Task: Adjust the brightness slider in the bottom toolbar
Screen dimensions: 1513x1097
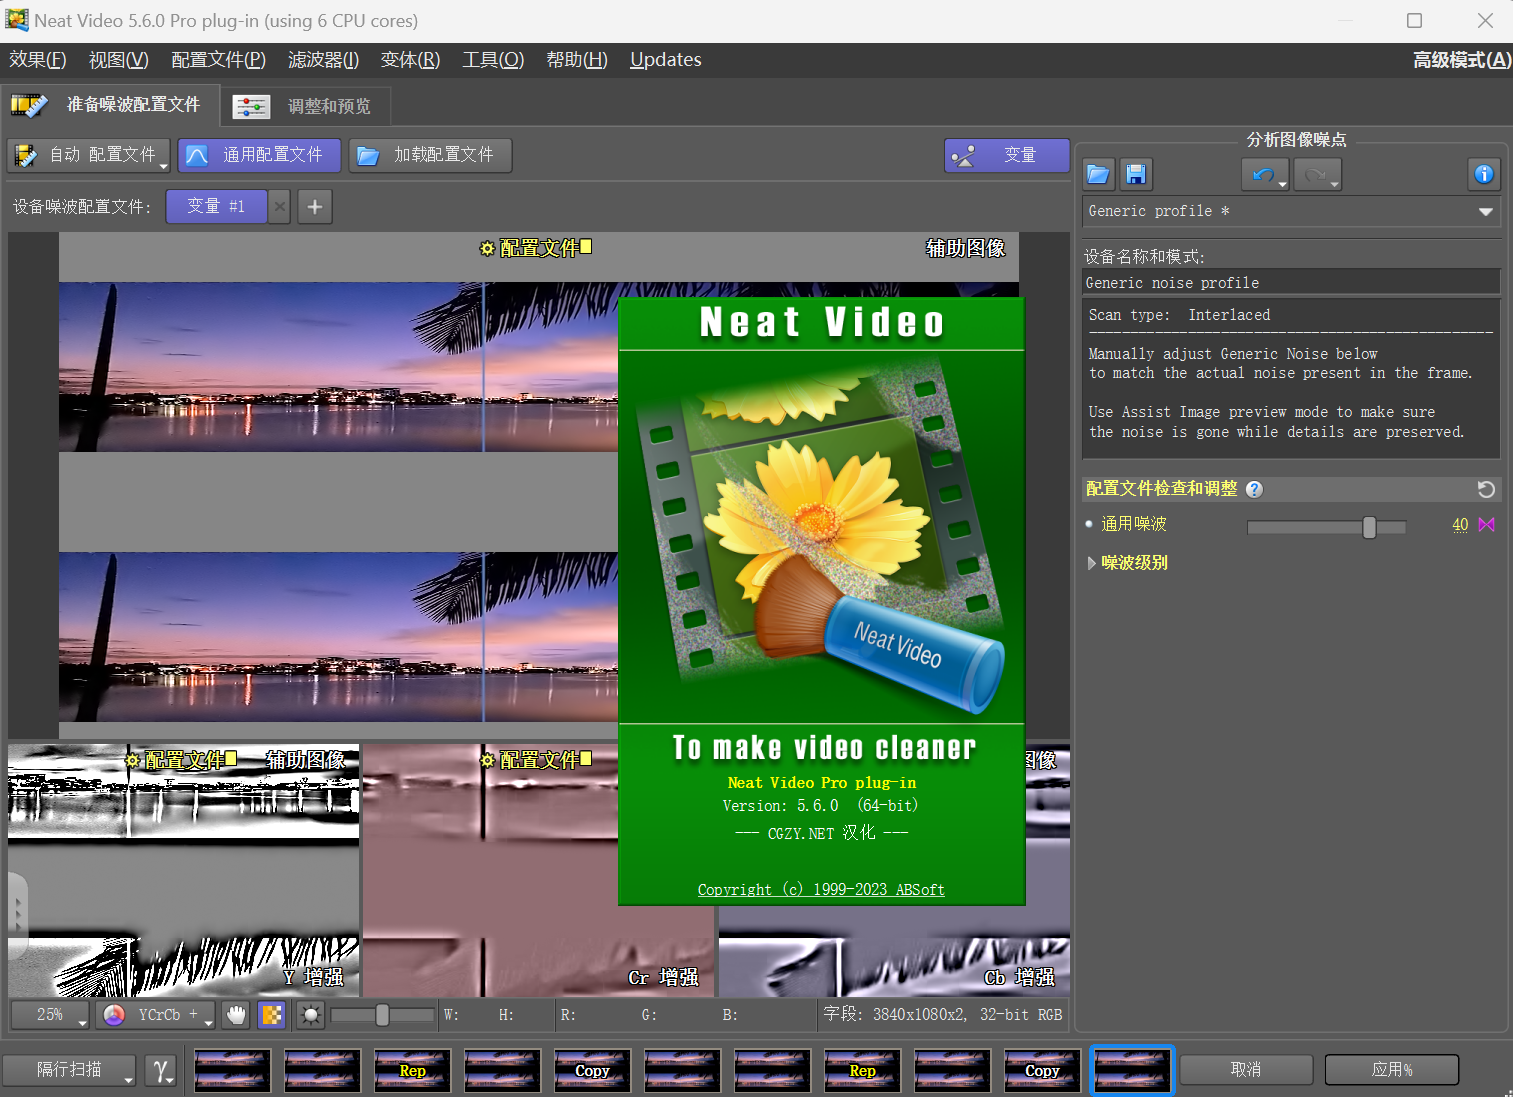Action: point(382,1015)
